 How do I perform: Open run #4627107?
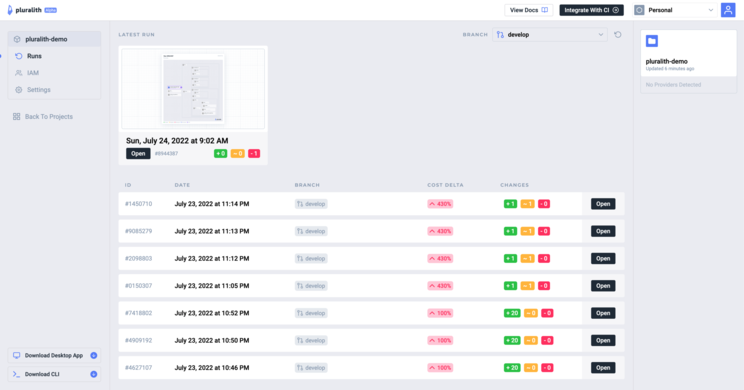coord(603,368)
